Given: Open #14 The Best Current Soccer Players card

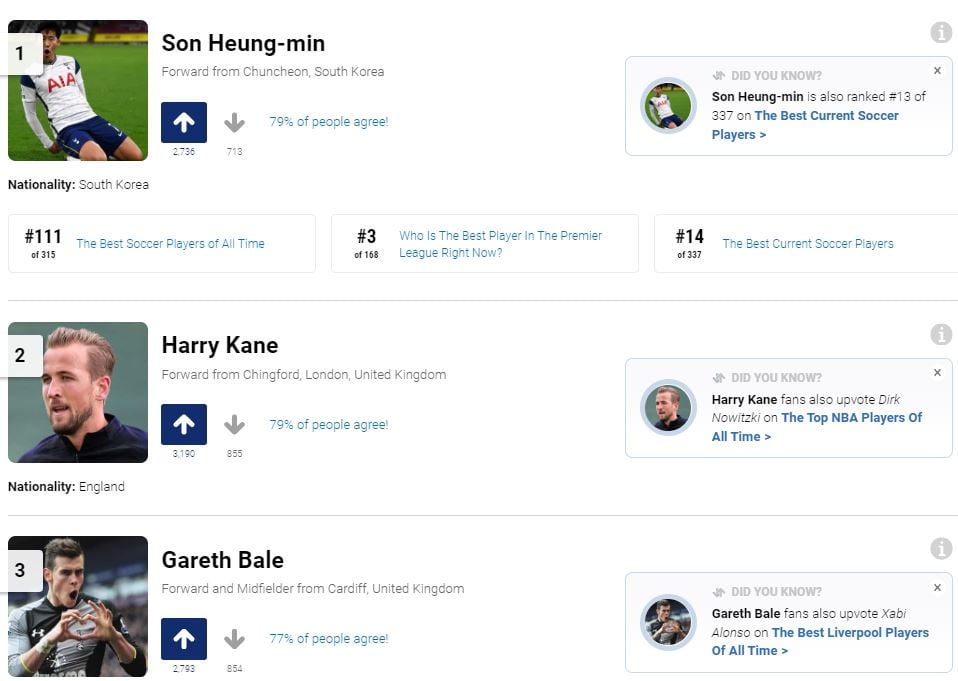Looking at the screenshot, I should (x=806, y=243).
